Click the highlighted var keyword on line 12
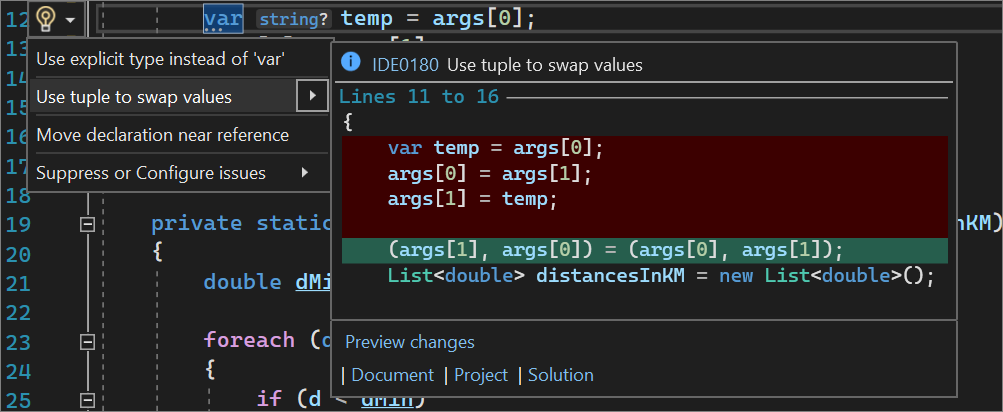Image resolution: width=1003 pixels, height=412 pixels. [223, 18]
